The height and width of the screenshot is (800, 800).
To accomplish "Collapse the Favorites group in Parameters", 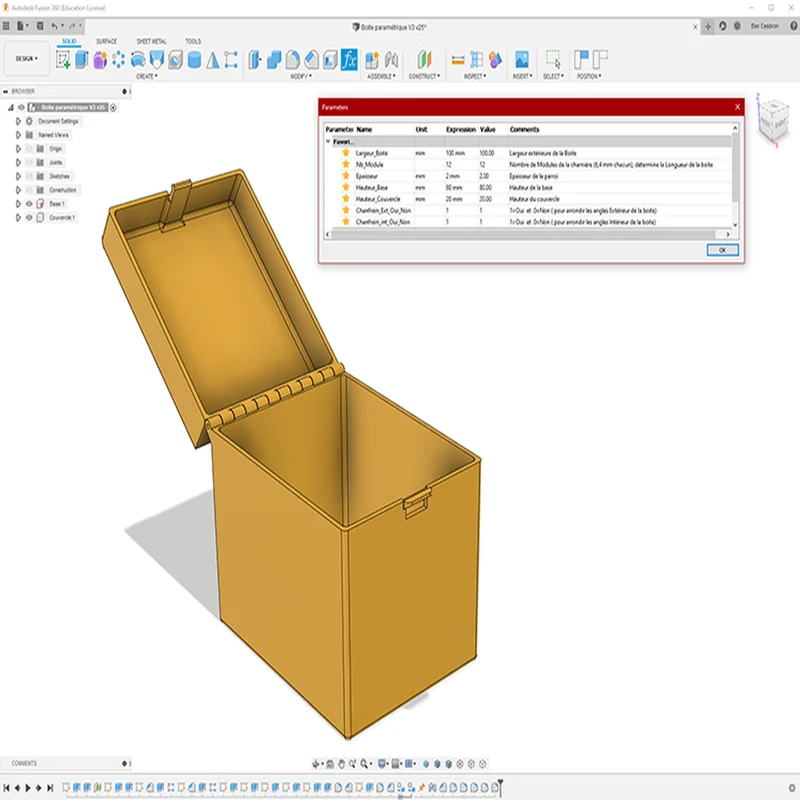I will coord(328,141).
